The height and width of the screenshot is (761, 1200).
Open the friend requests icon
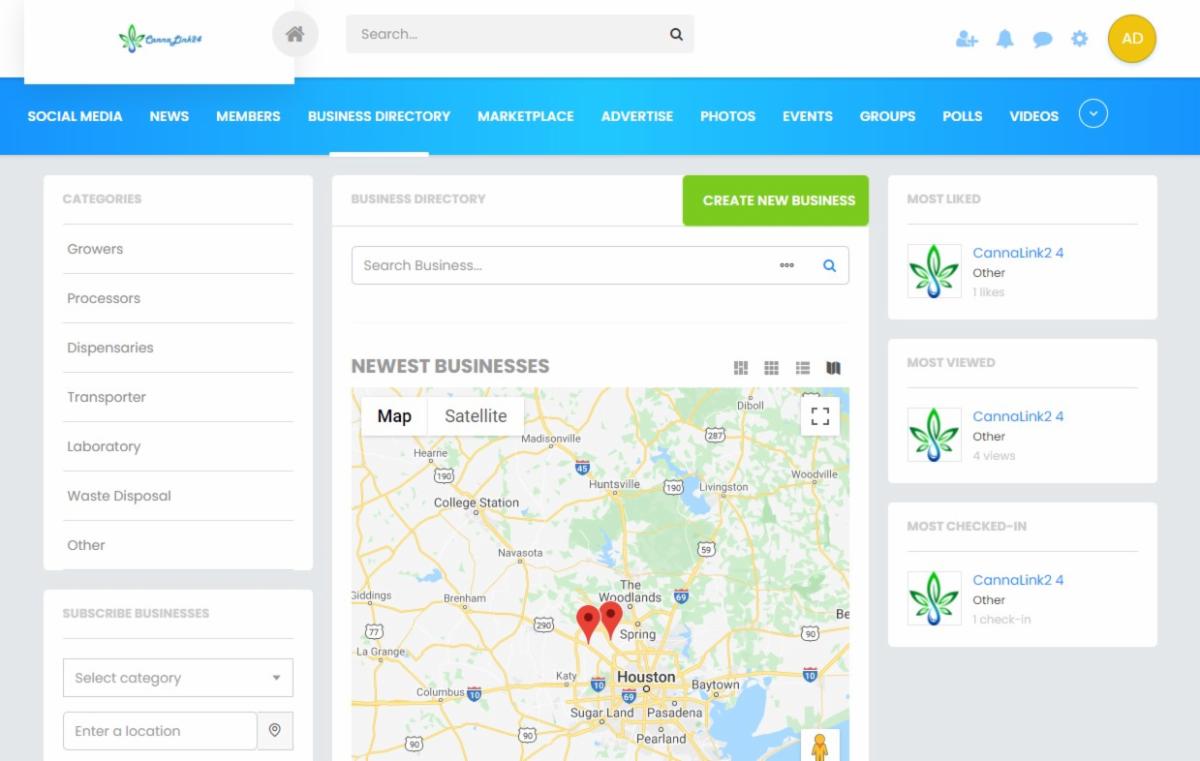click(x=966, y=39)
